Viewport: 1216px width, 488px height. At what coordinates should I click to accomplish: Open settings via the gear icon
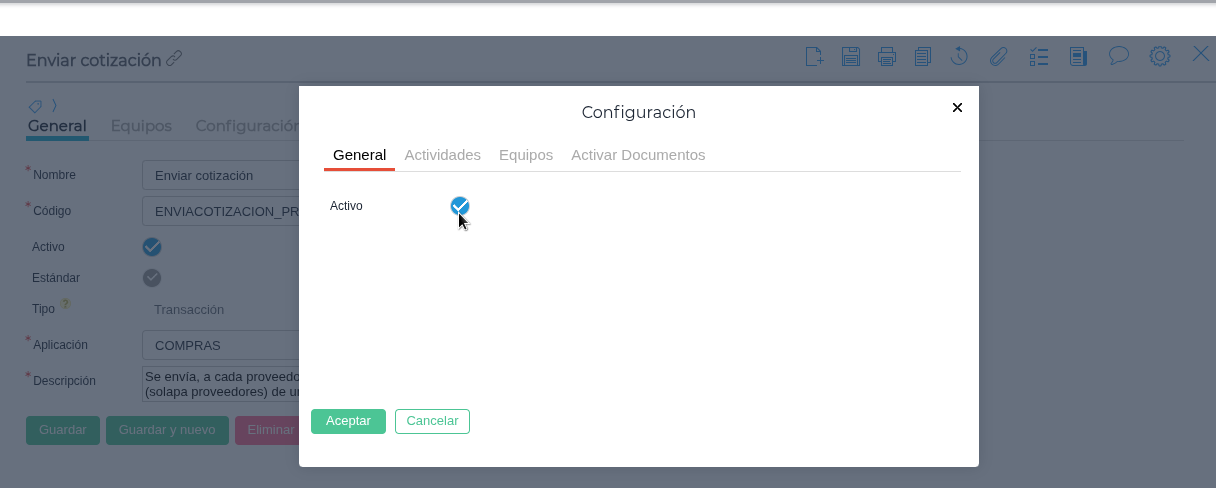(x=1159, y=56)
